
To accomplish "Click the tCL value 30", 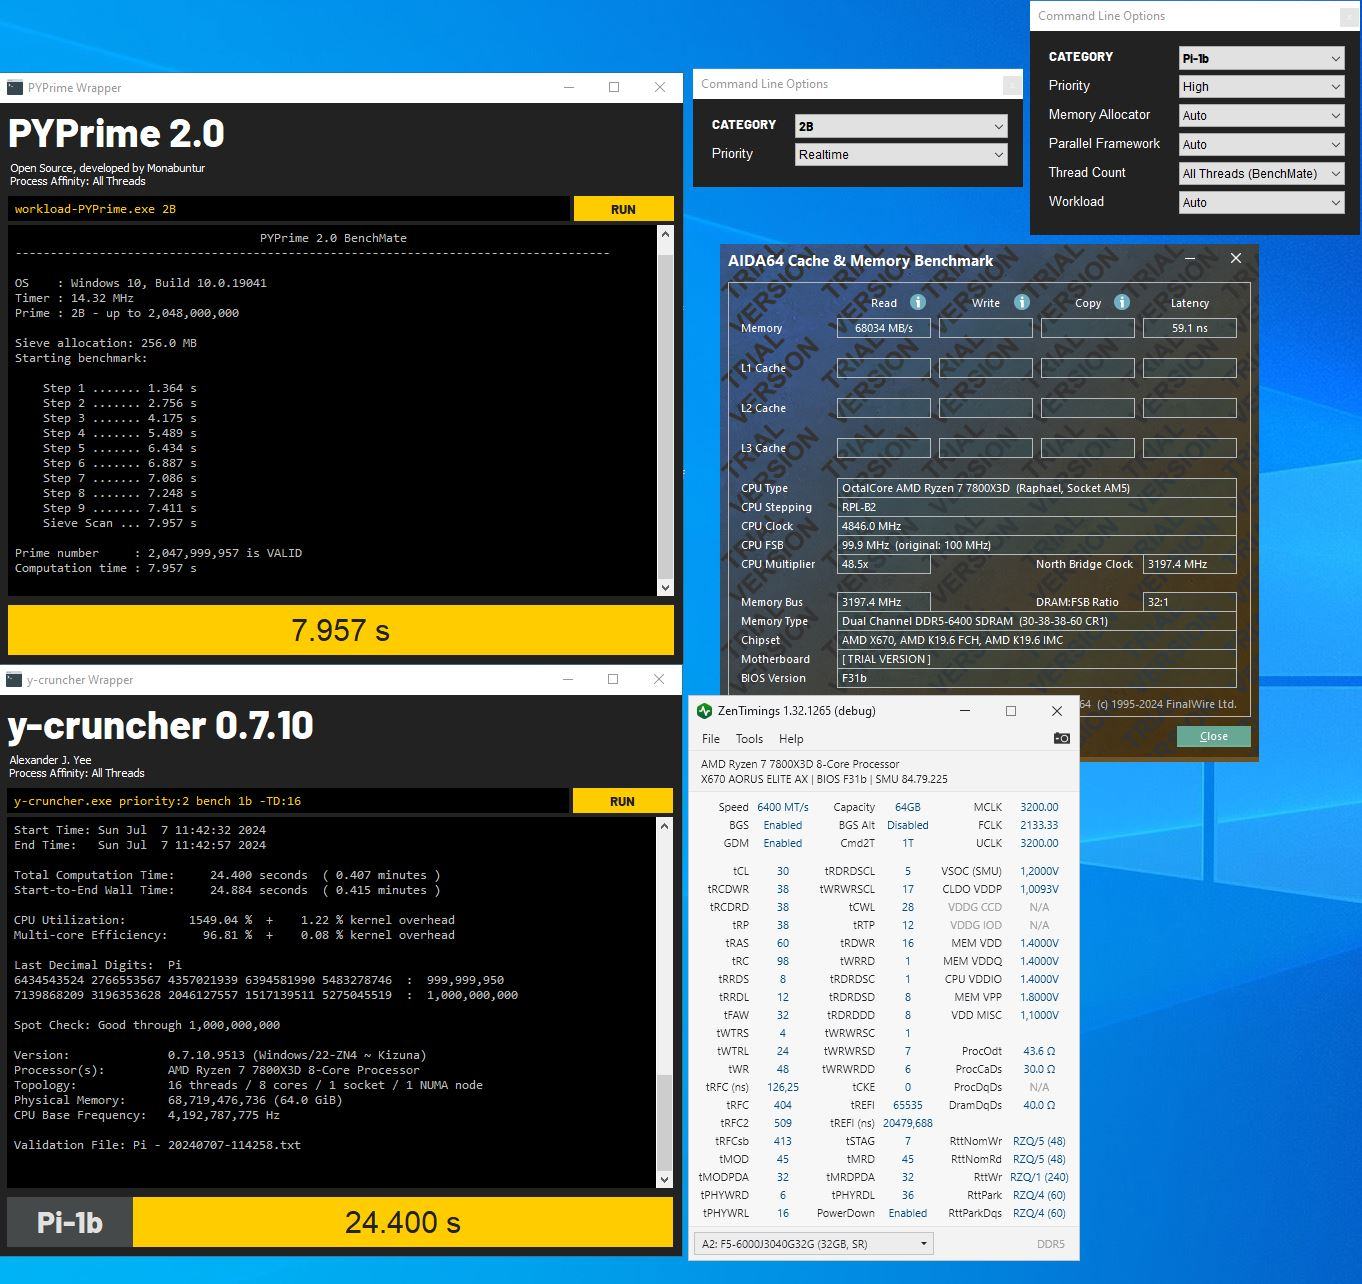I will coord(783,871).
